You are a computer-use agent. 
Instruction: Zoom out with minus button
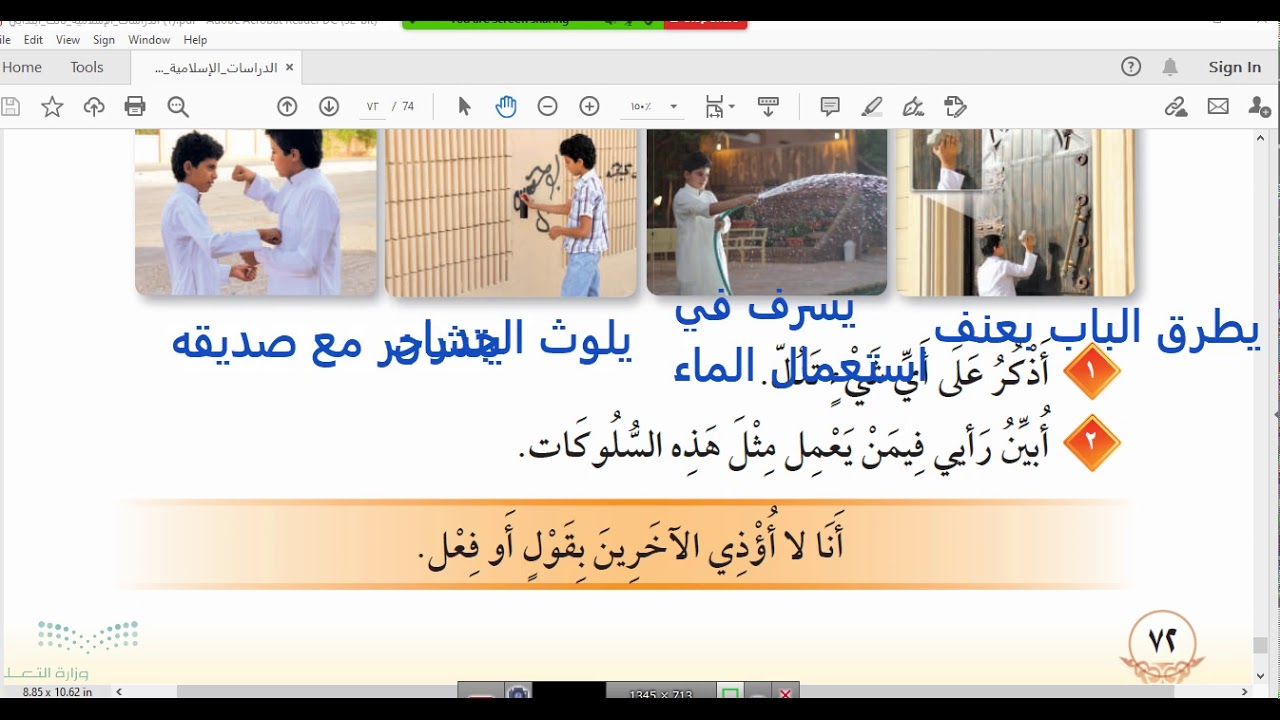[x=547, y=107]
